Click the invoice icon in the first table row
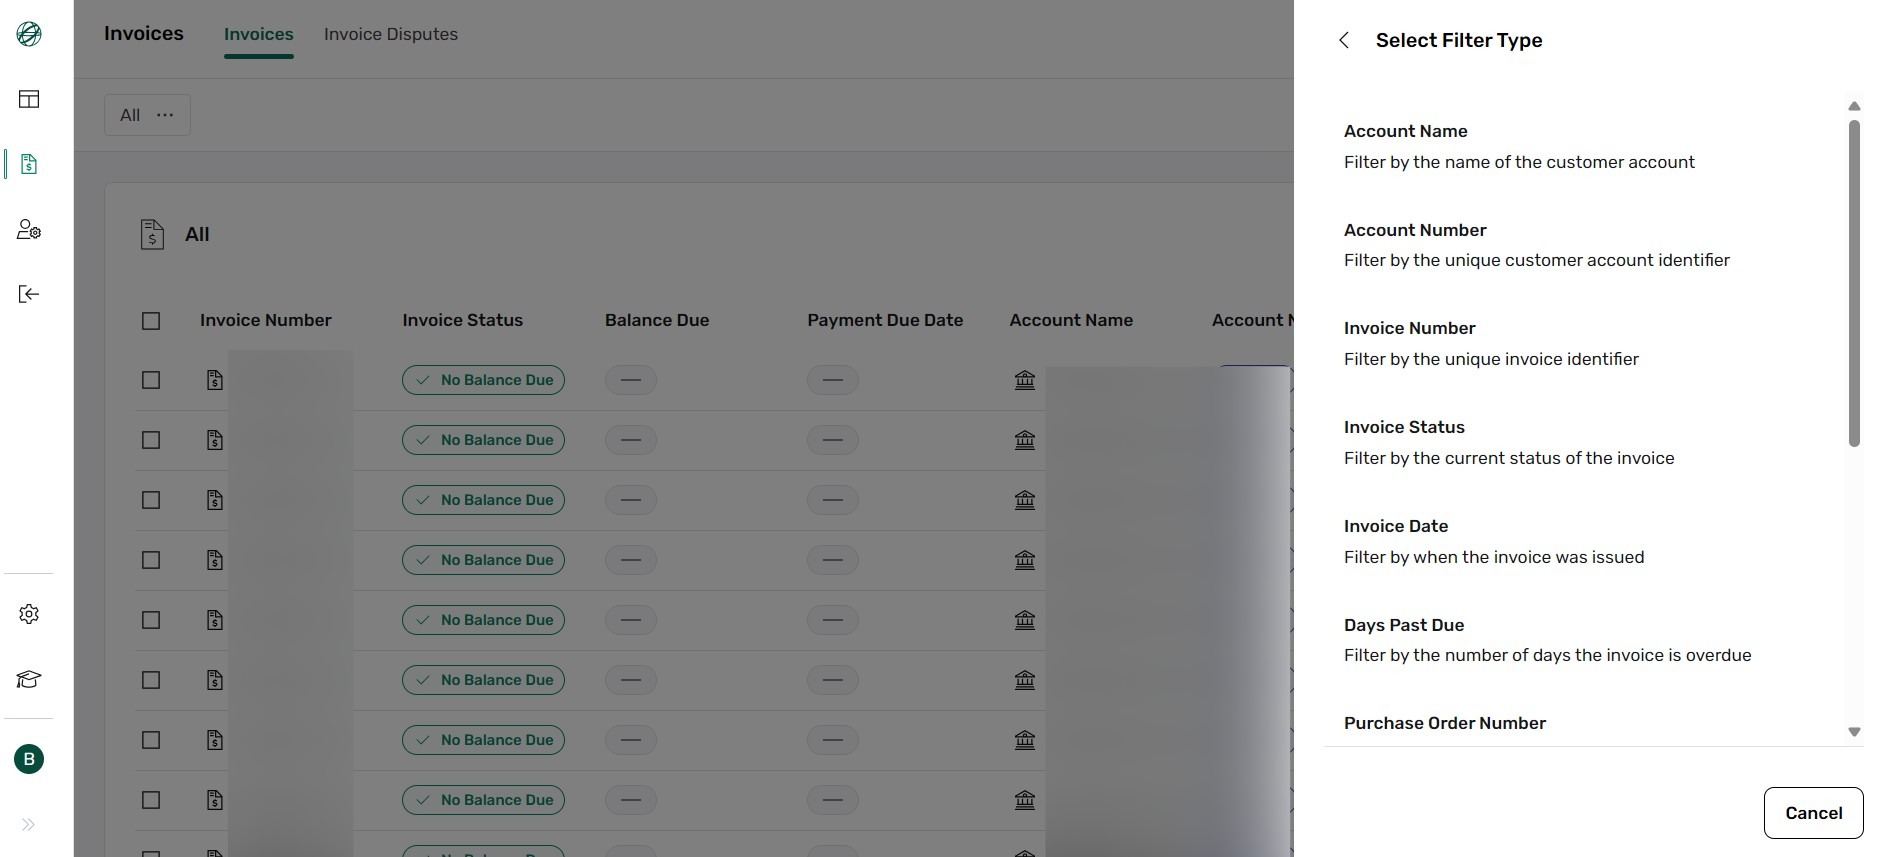The width and height of the screenshot is (1882, 857). [x=215, y=380]
